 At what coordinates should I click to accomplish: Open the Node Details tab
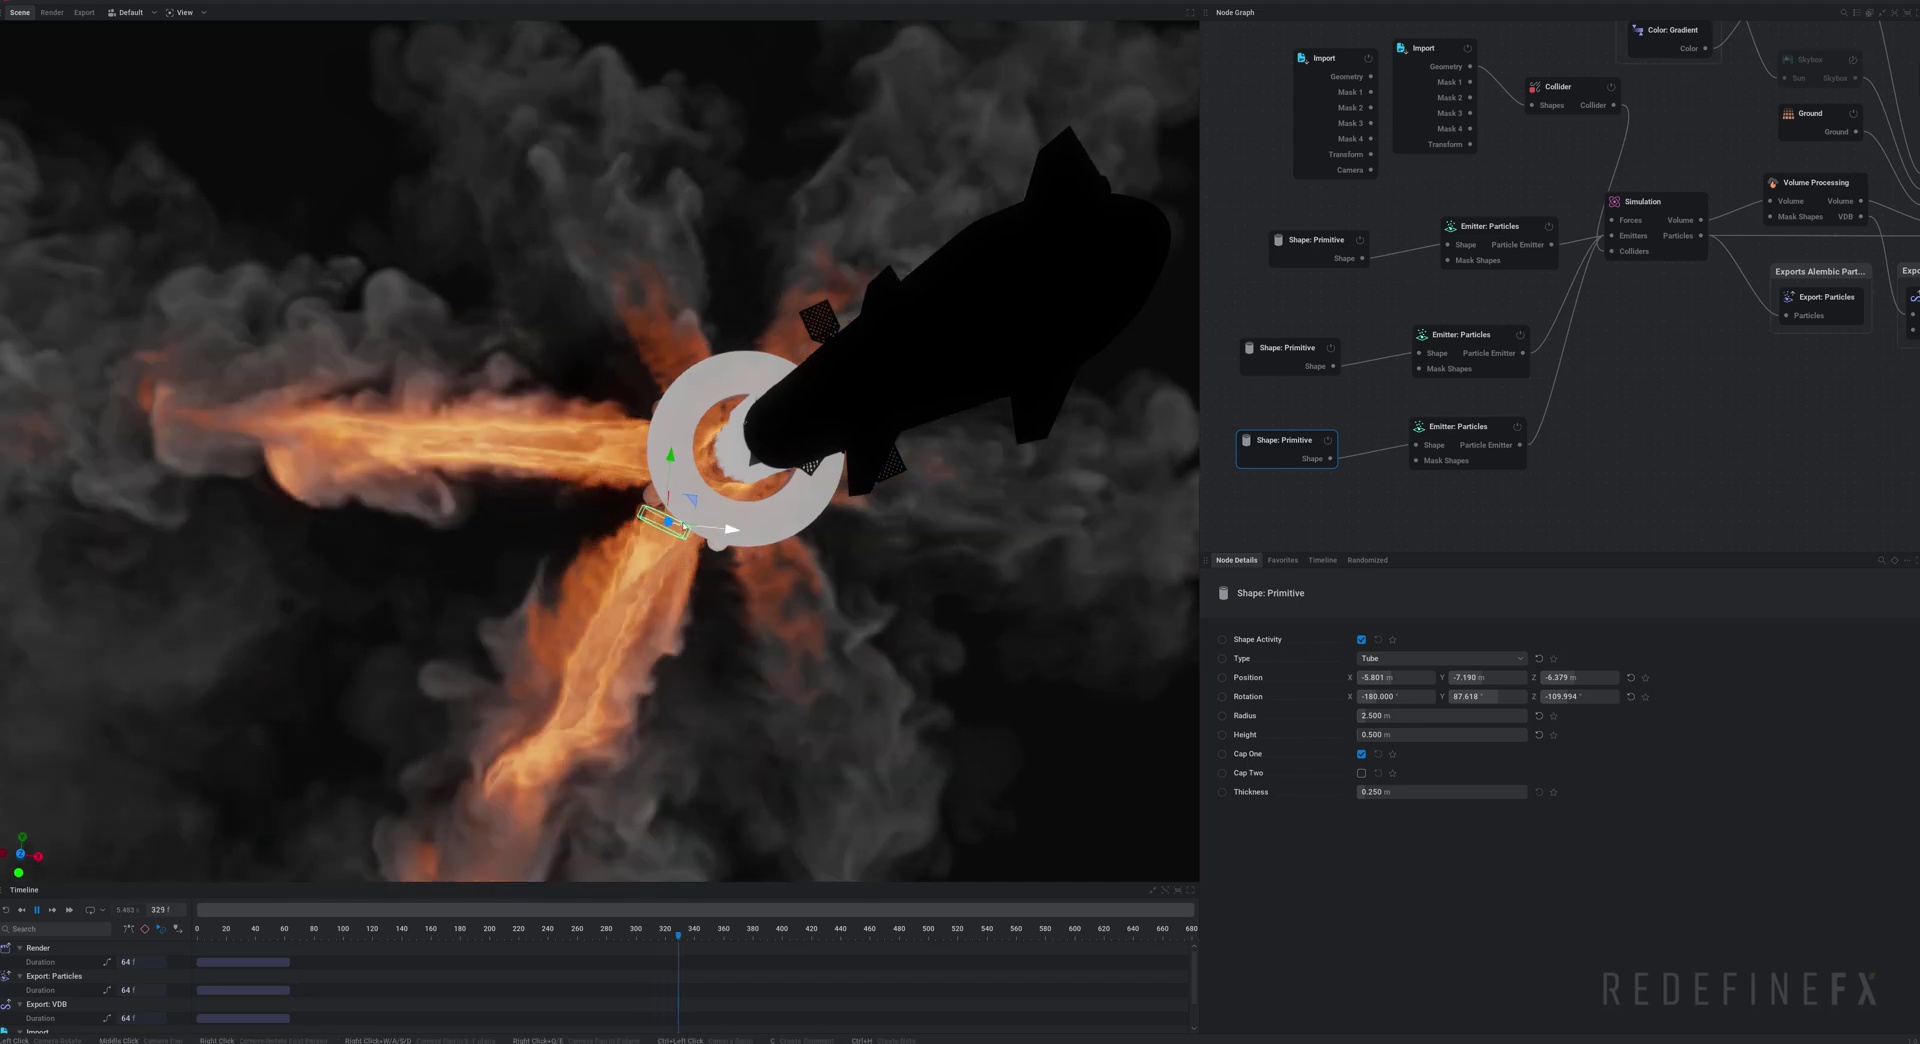[x=1236, y=560]
